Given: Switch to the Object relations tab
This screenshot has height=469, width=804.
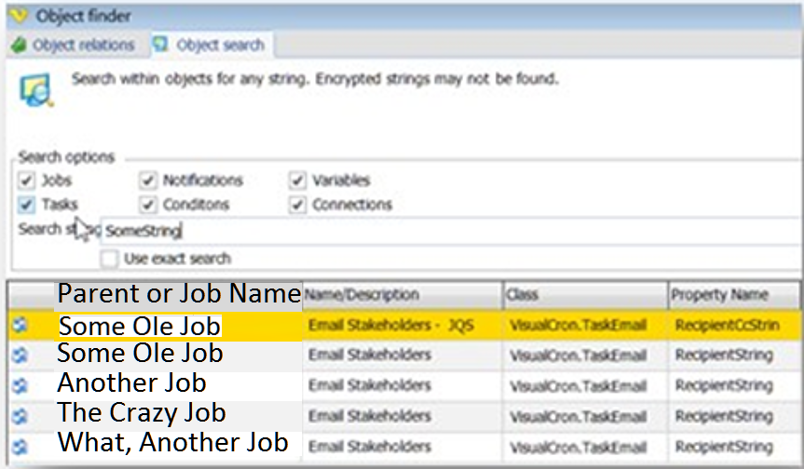Looking at the screenshot, I should pos(73,45).
